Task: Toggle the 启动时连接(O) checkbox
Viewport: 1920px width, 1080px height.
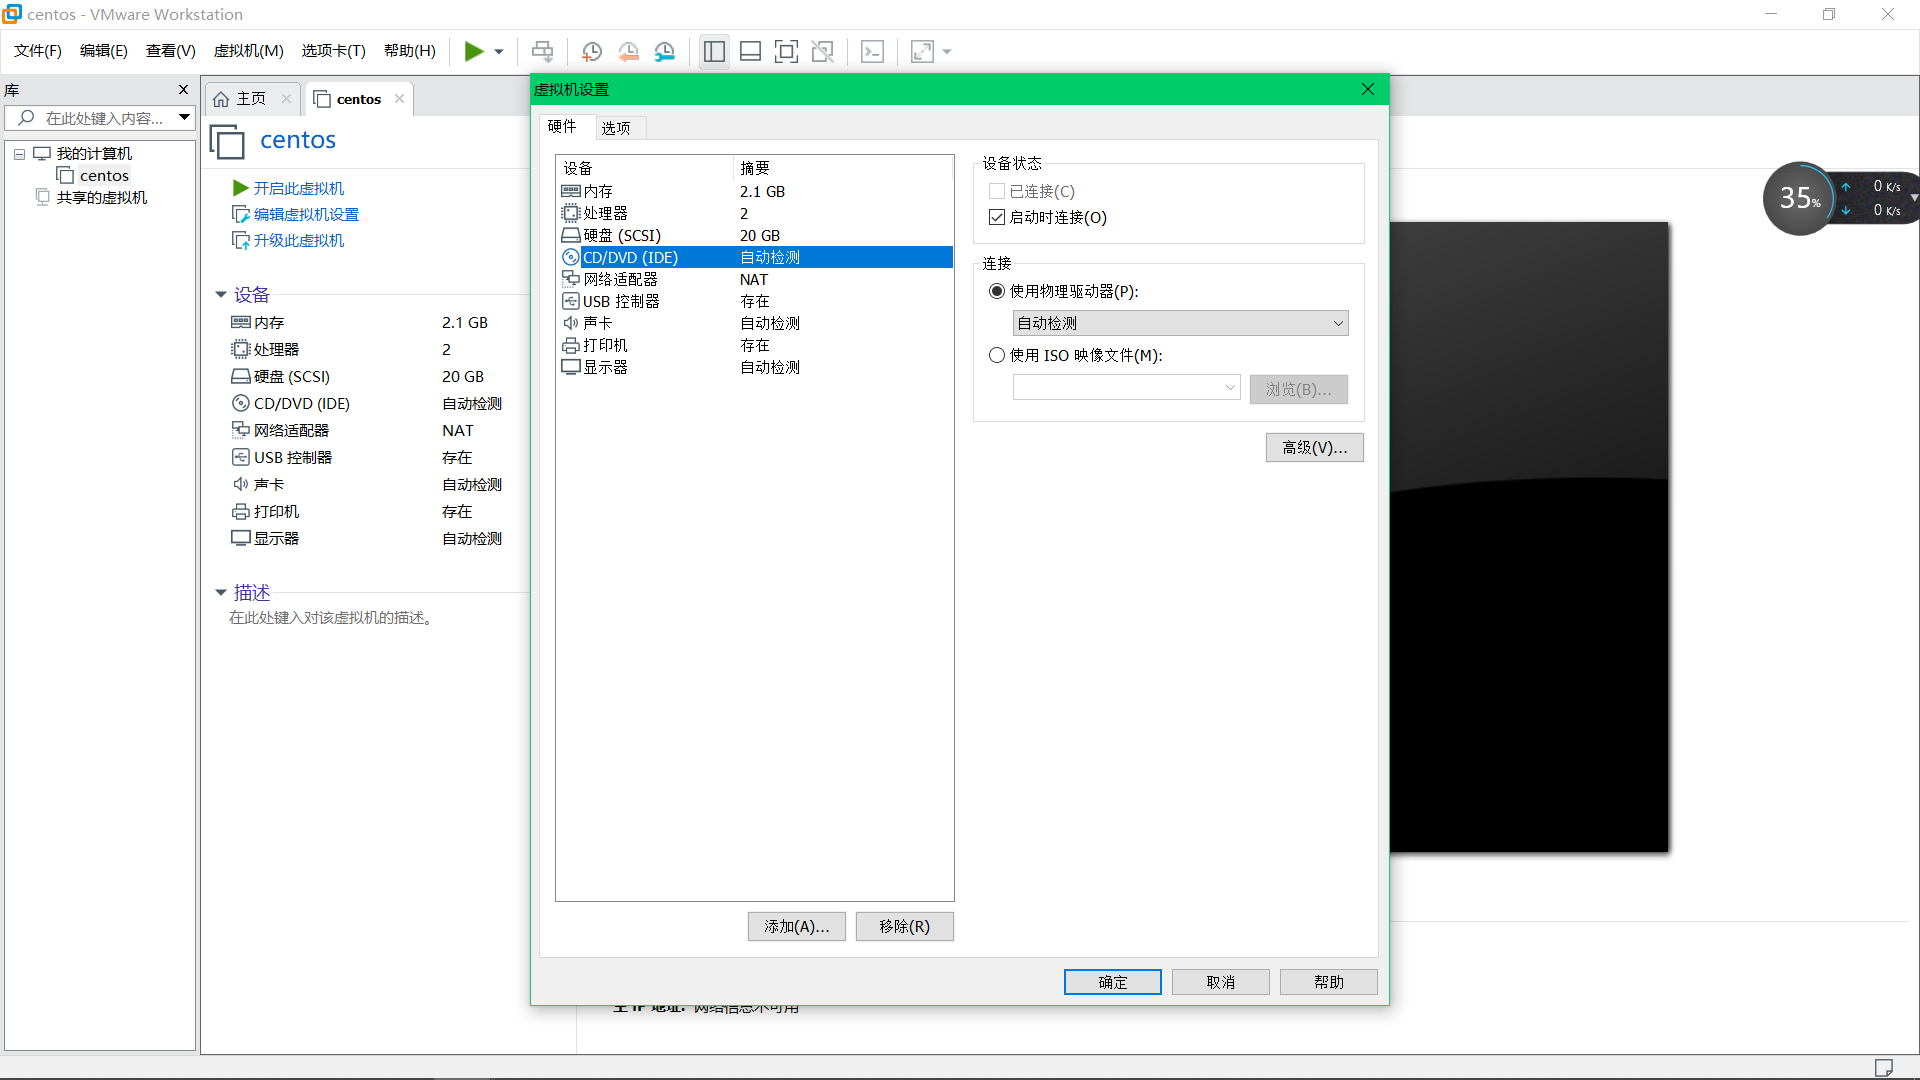Action: [997, 217]
